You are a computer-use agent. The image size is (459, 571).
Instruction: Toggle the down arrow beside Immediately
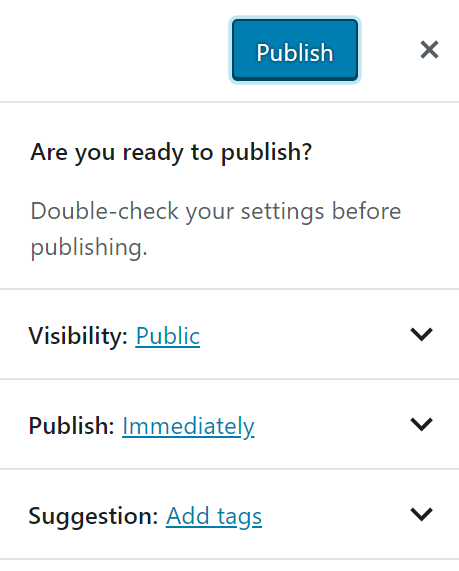pyautogui.click(x=421, y=424)
